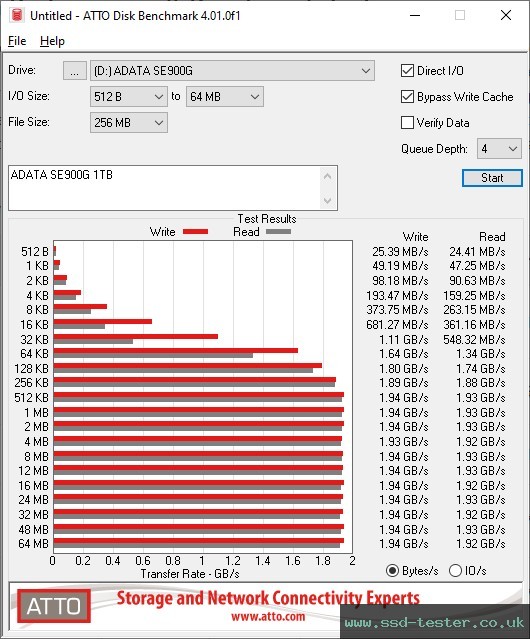Expand the Drive selection dropdown
530x639 pixels.
(x=232, y=71)
